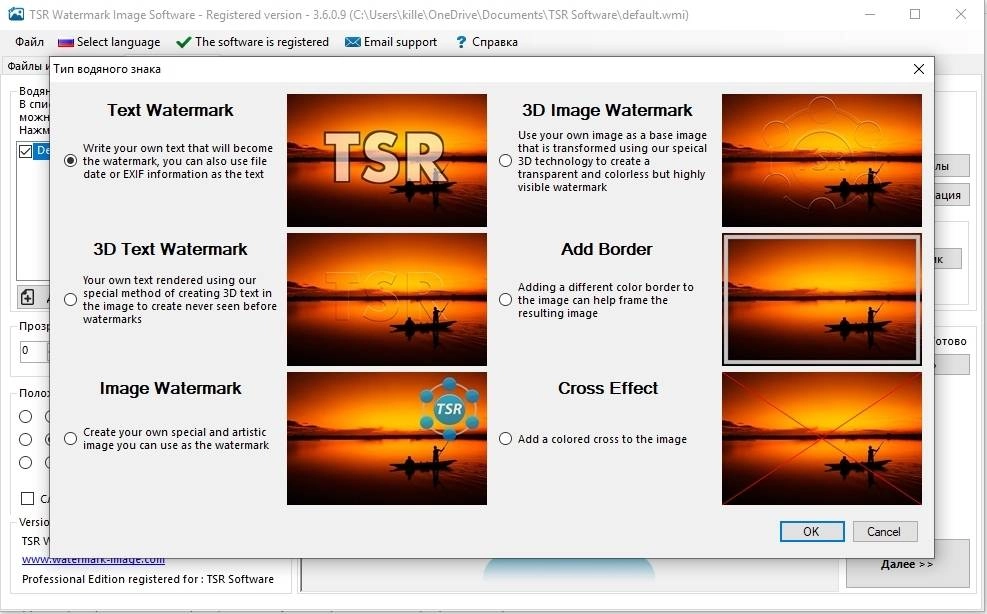Minimize the TSR Watermark main window
The image size is (987, 614).
pos(870,14)
